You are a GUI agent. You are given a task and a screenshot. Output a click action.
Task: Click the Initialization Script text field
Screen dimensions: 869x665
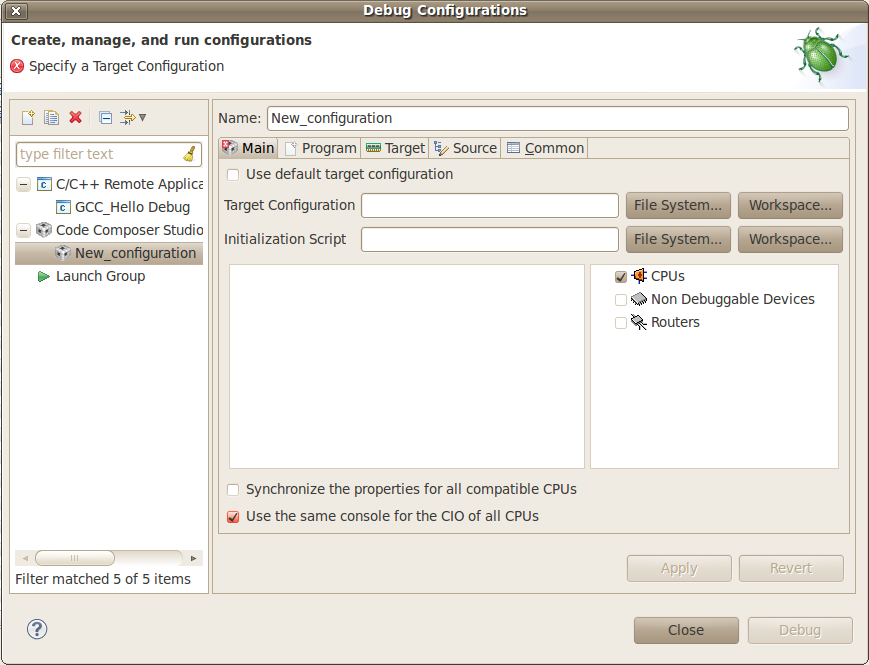point(490,239)
